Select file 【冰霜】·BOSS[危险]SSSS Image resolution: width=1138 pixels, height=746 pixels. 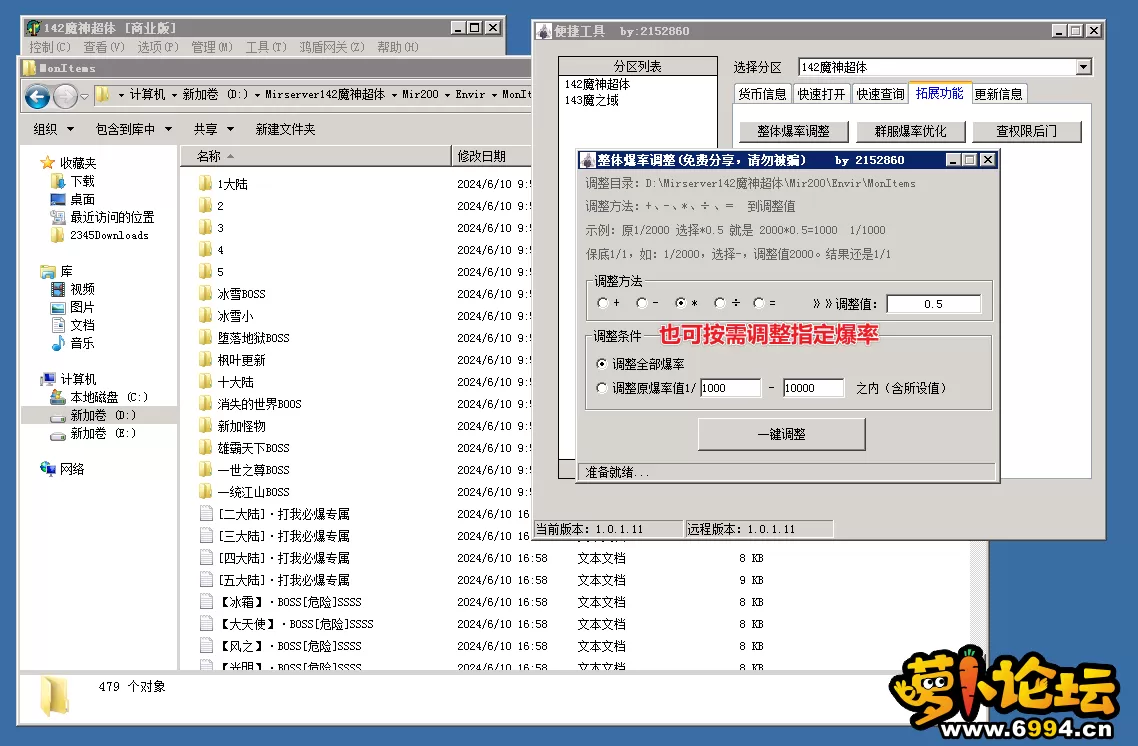(281, 602)
